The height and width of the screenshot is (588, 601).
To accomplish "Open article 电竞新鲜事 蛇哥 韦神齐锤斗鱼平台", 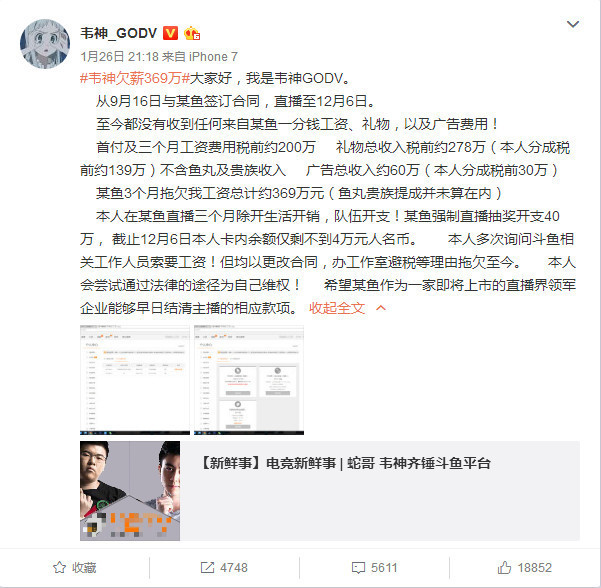I will [x=345, y=463].
